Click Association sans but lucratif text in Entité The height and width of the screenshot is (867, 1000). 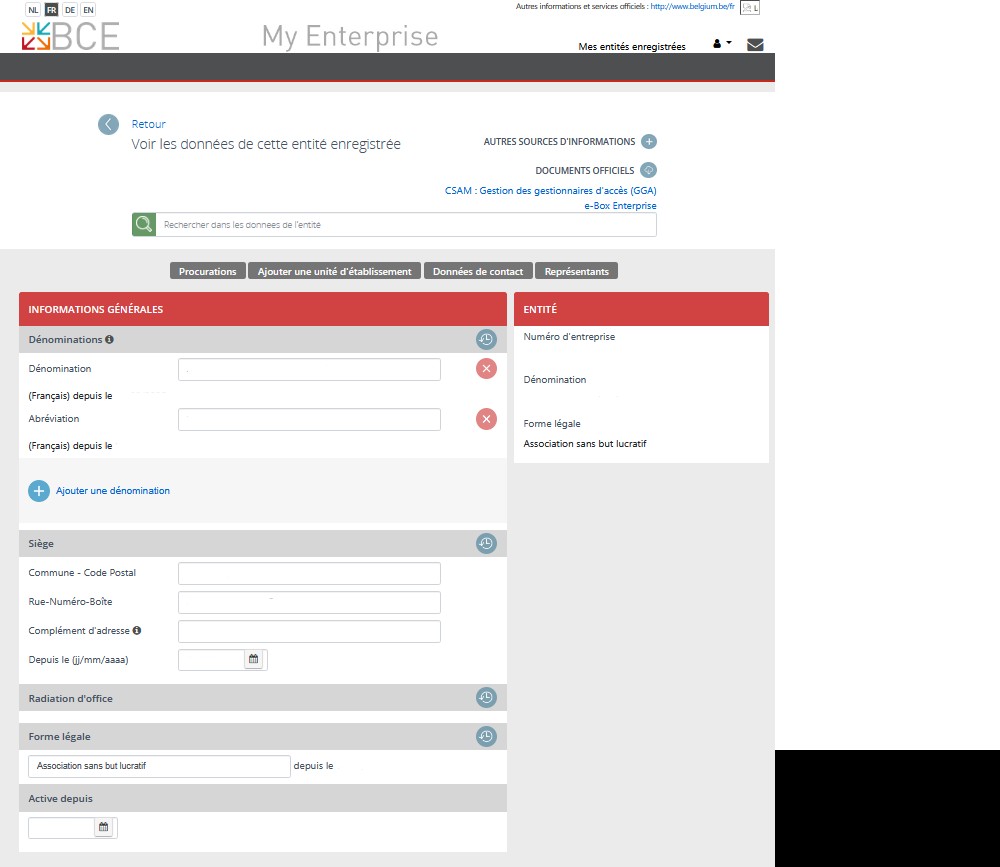point(585,443)
